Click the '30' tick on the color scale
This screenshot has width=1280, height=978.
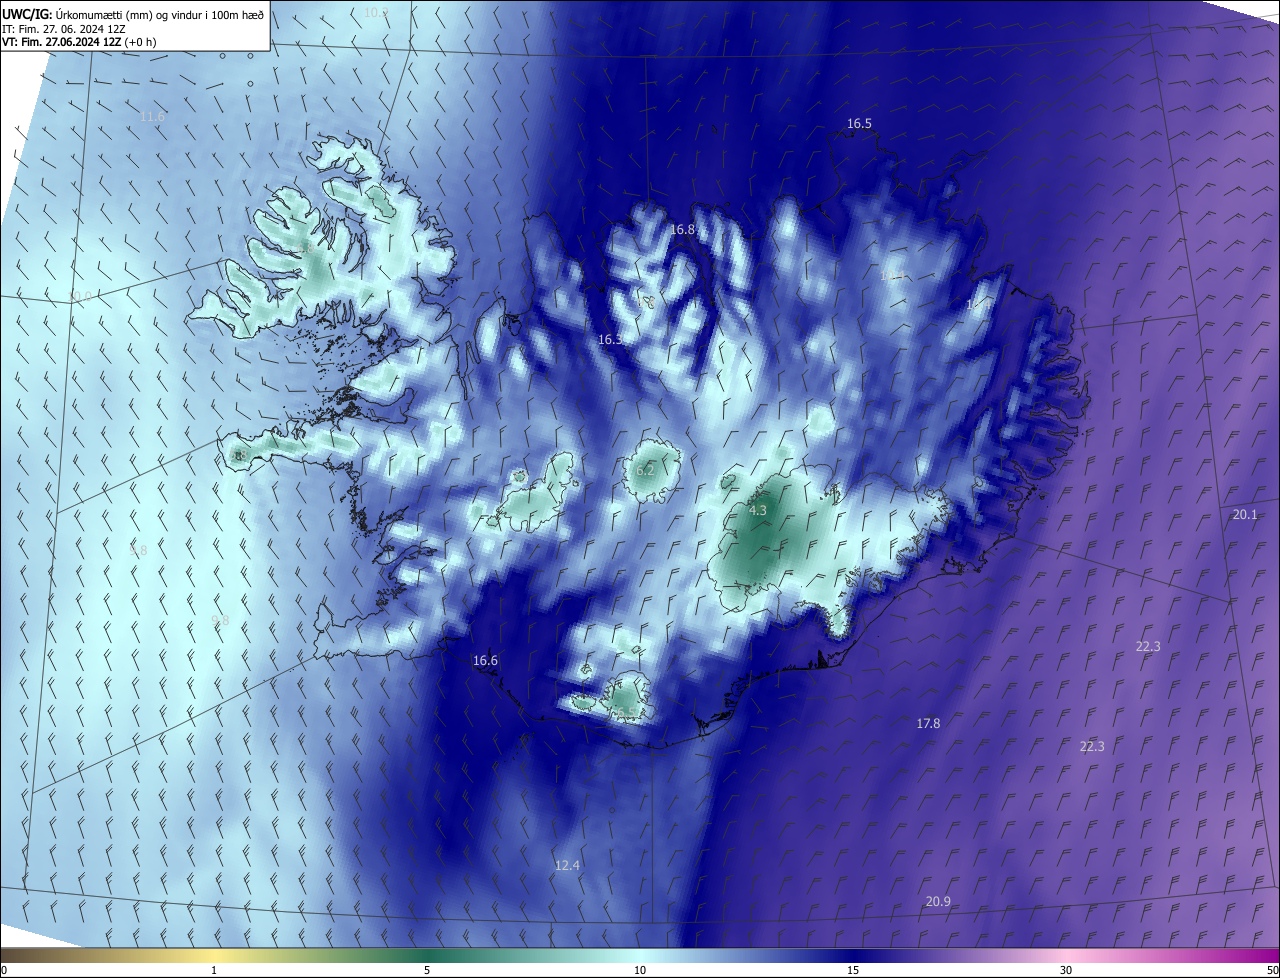pyautogui.click(x=1066, y=970)
